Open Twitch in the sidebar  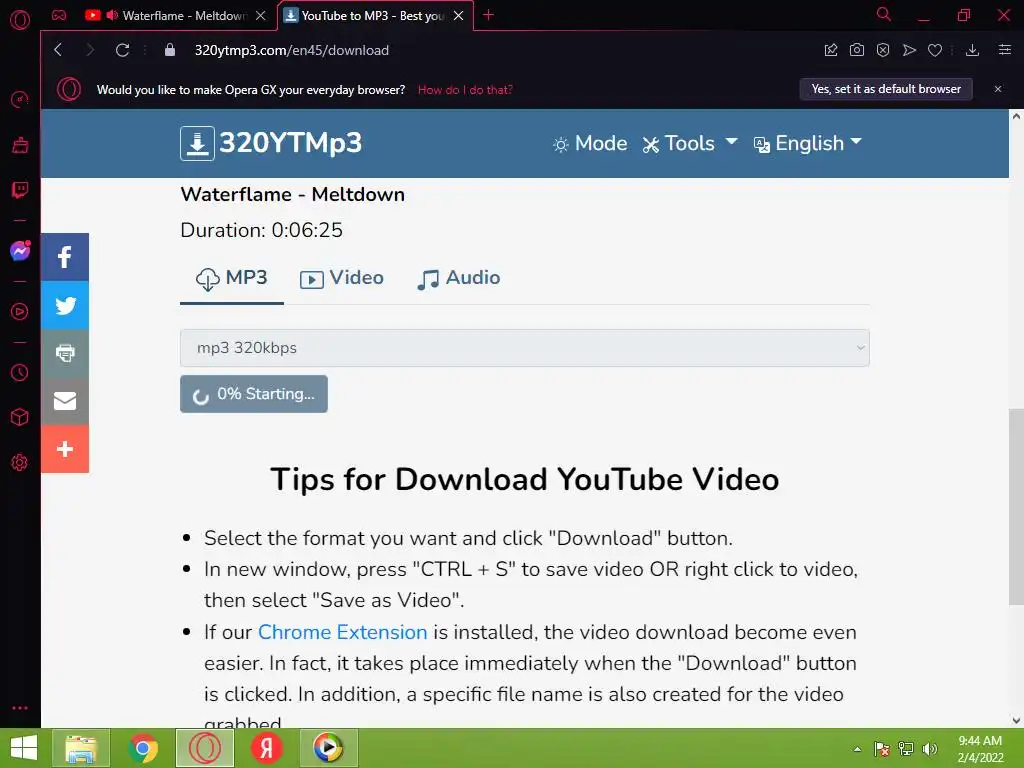(x=20, y=190)
